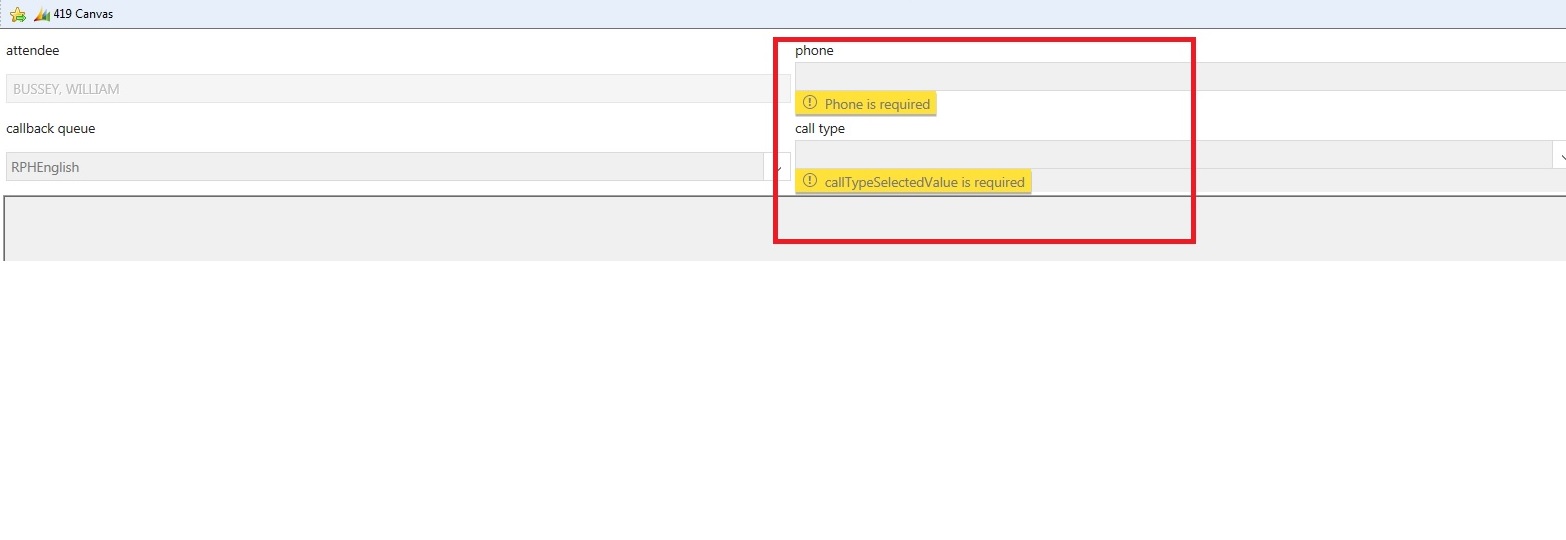The height and width of the screenshot is (540, 1566).
Task: Click the RPHEnglish callback queue combo box
Action: pos(384,167)
